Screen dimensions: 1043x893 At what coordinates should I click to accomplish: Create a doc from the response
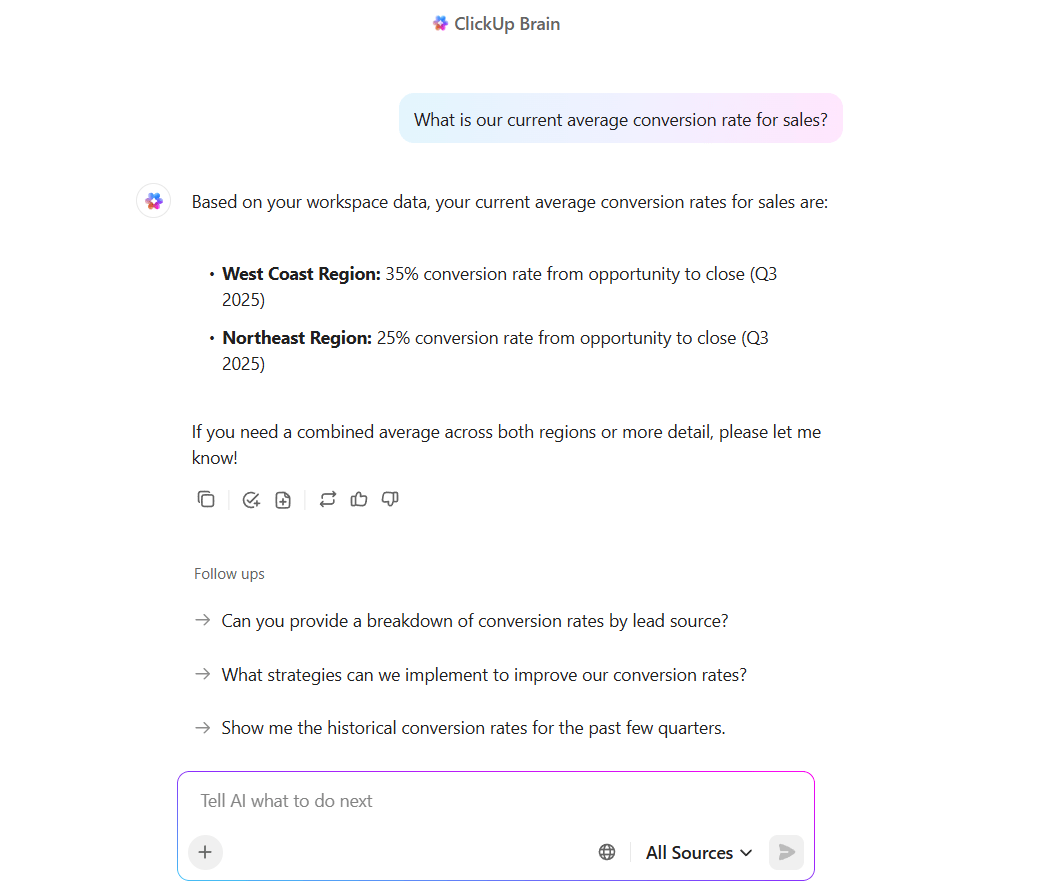283,500
